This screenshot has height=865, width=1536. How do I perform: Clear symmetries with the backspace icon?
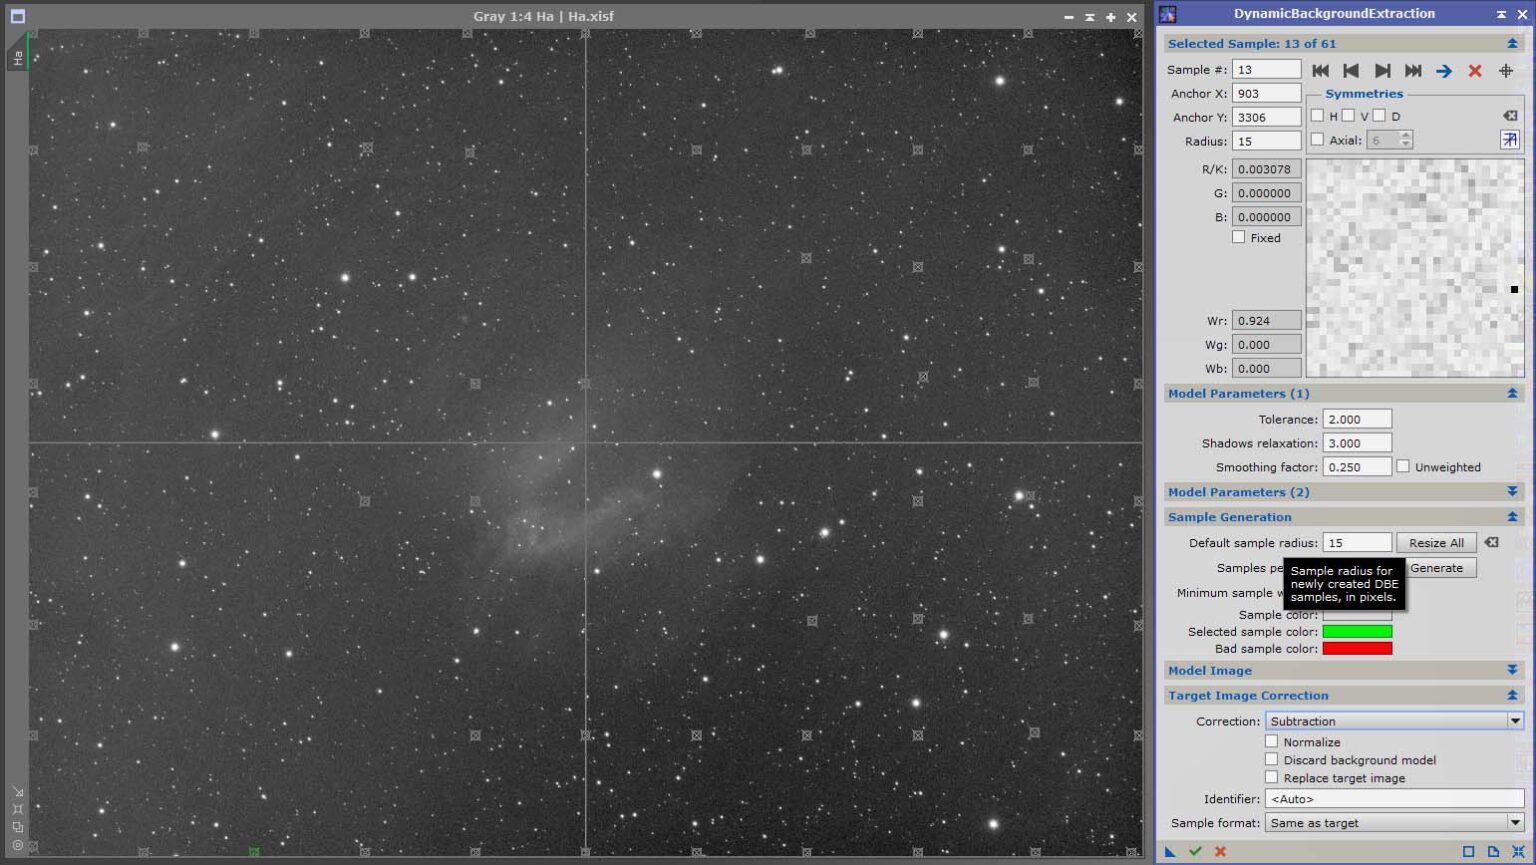click(1510, 116)
